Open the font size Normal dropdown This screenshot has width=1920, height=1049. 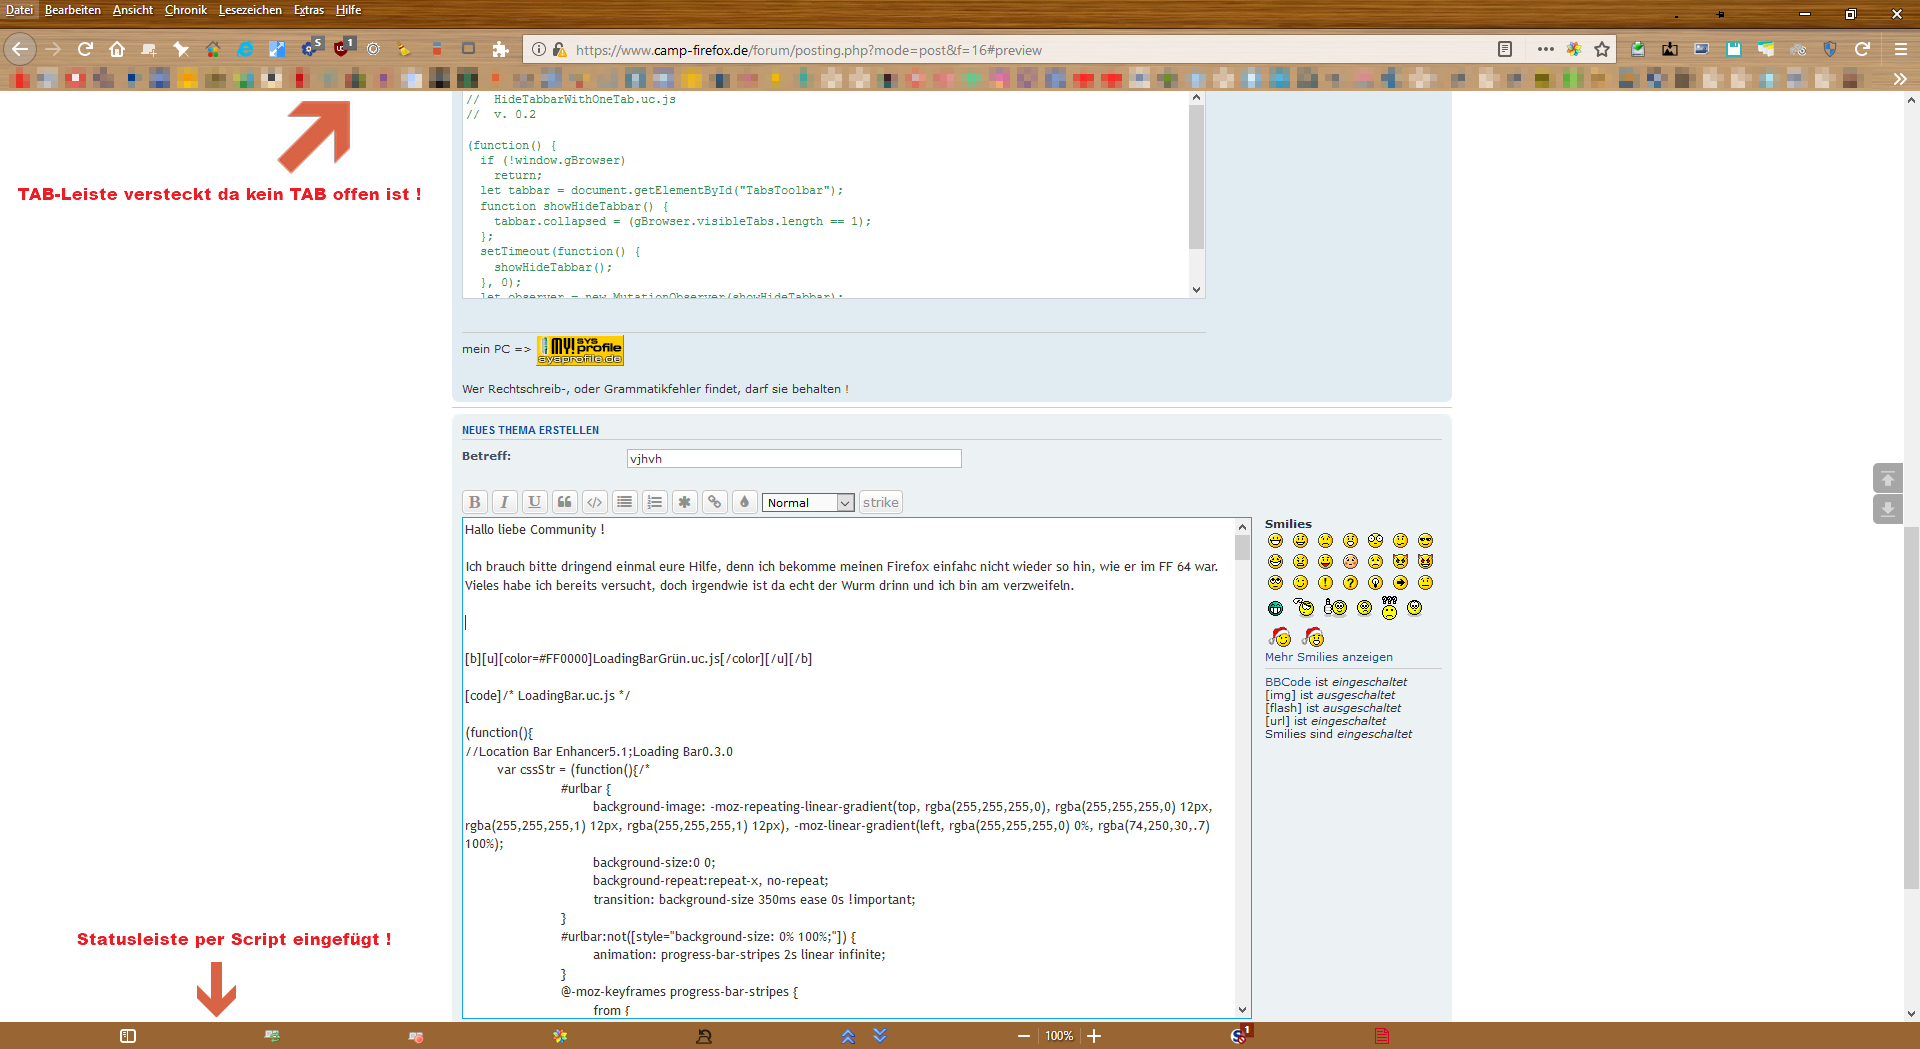coord(808,503)
